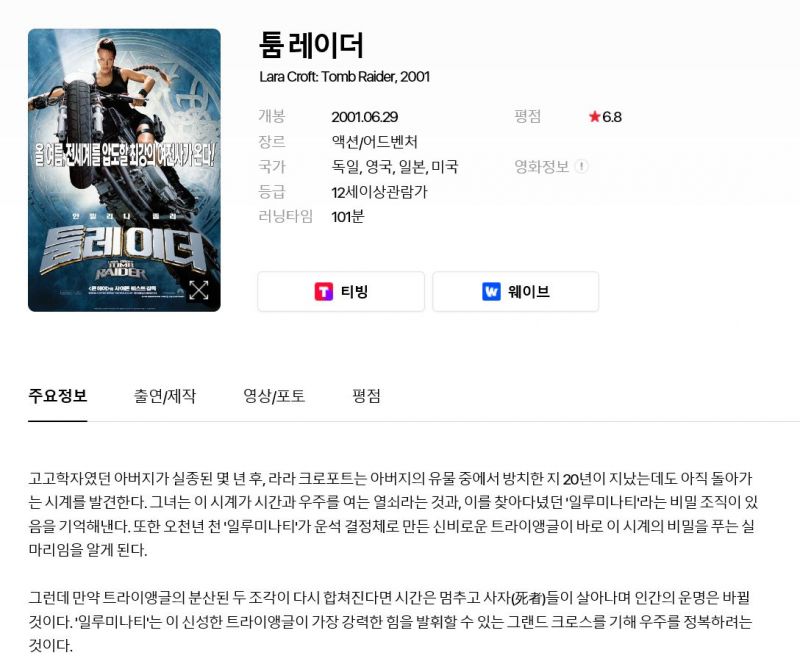
Task: Click the 영화정보 label text
Action: (541, 166)
